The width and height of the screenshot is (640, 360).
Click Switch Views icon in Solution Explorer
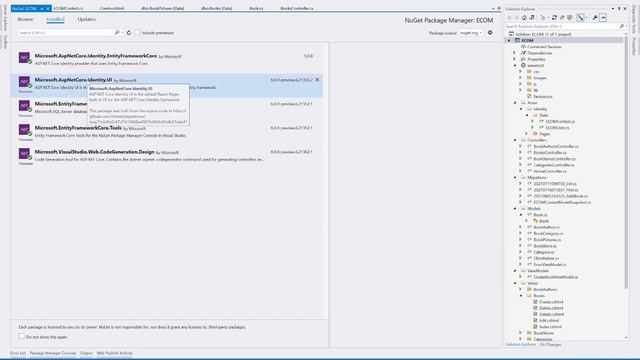[x=532, y=18]
